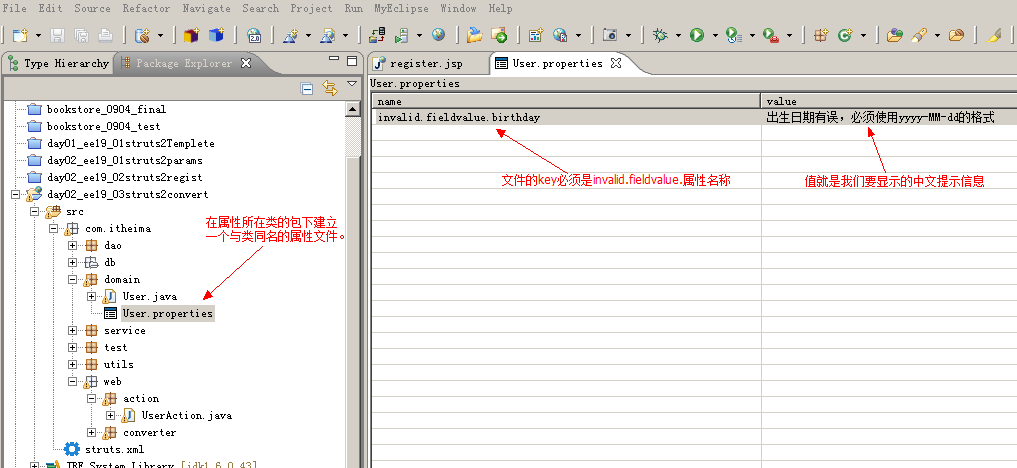Select the day01_ee19_01struts2Templete project
The height and width of the screenshot is (468, 1017).
(130, 143)
